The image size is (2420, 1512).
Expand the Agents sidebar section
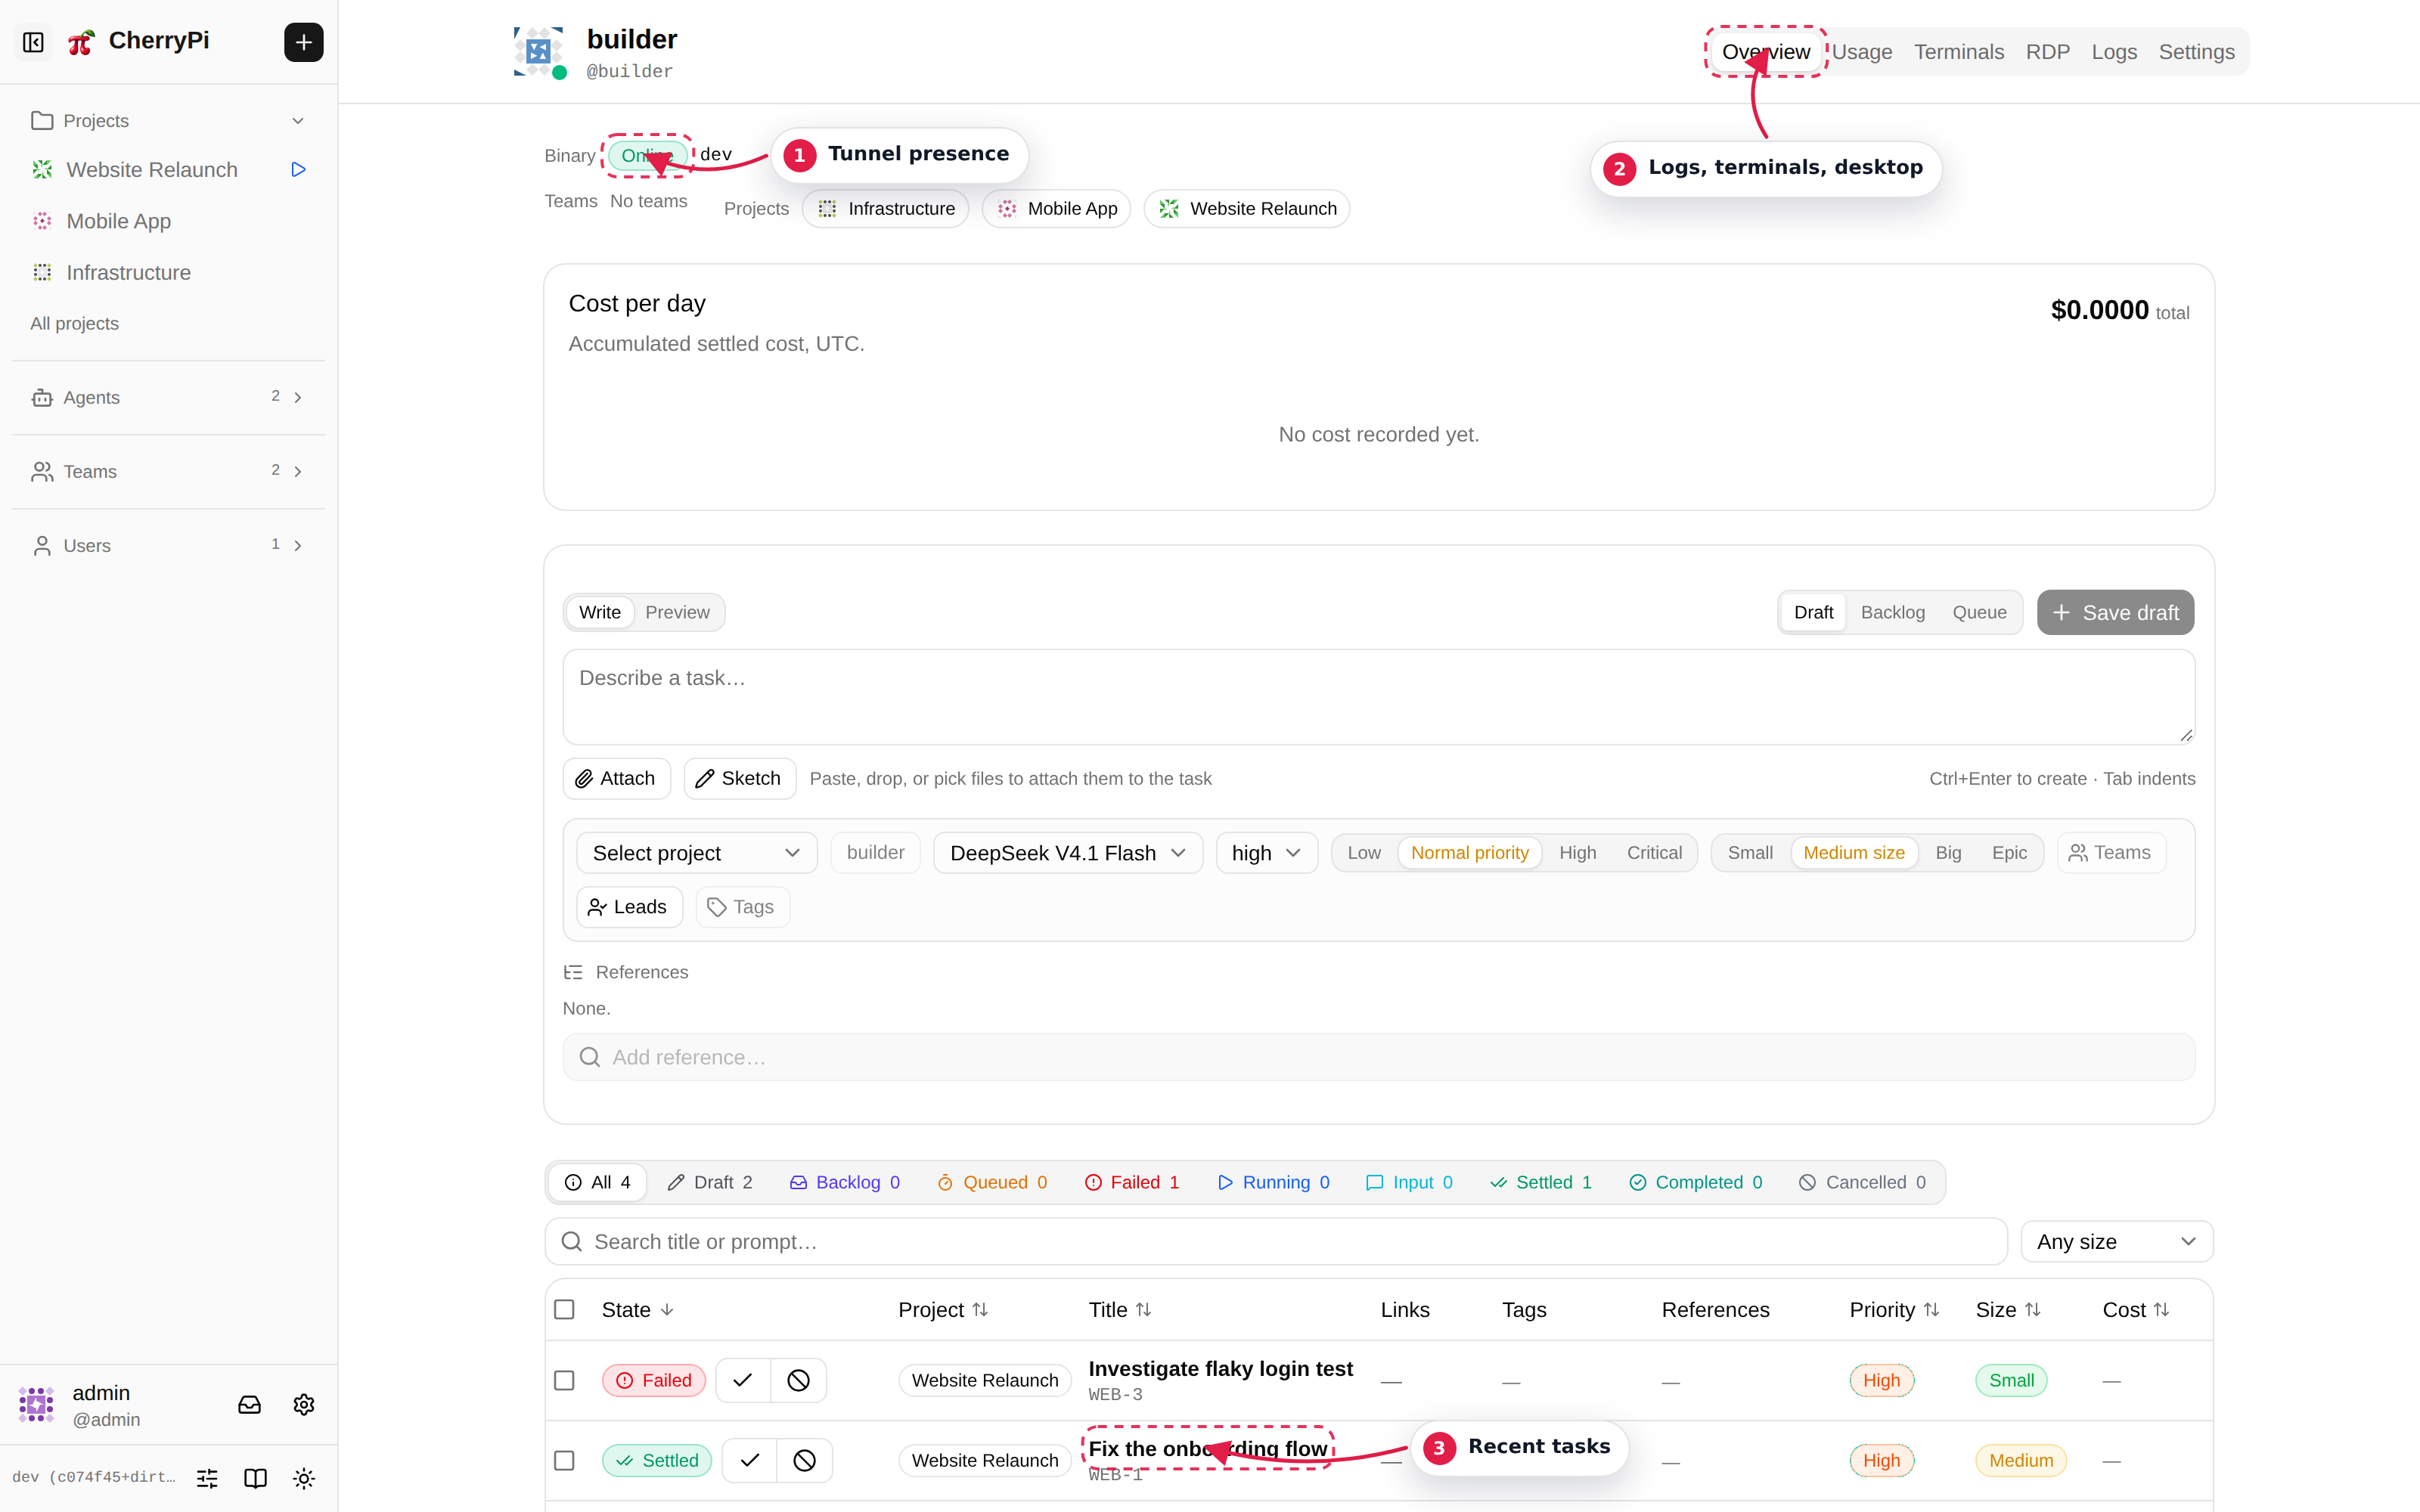(x=168, y=397)
